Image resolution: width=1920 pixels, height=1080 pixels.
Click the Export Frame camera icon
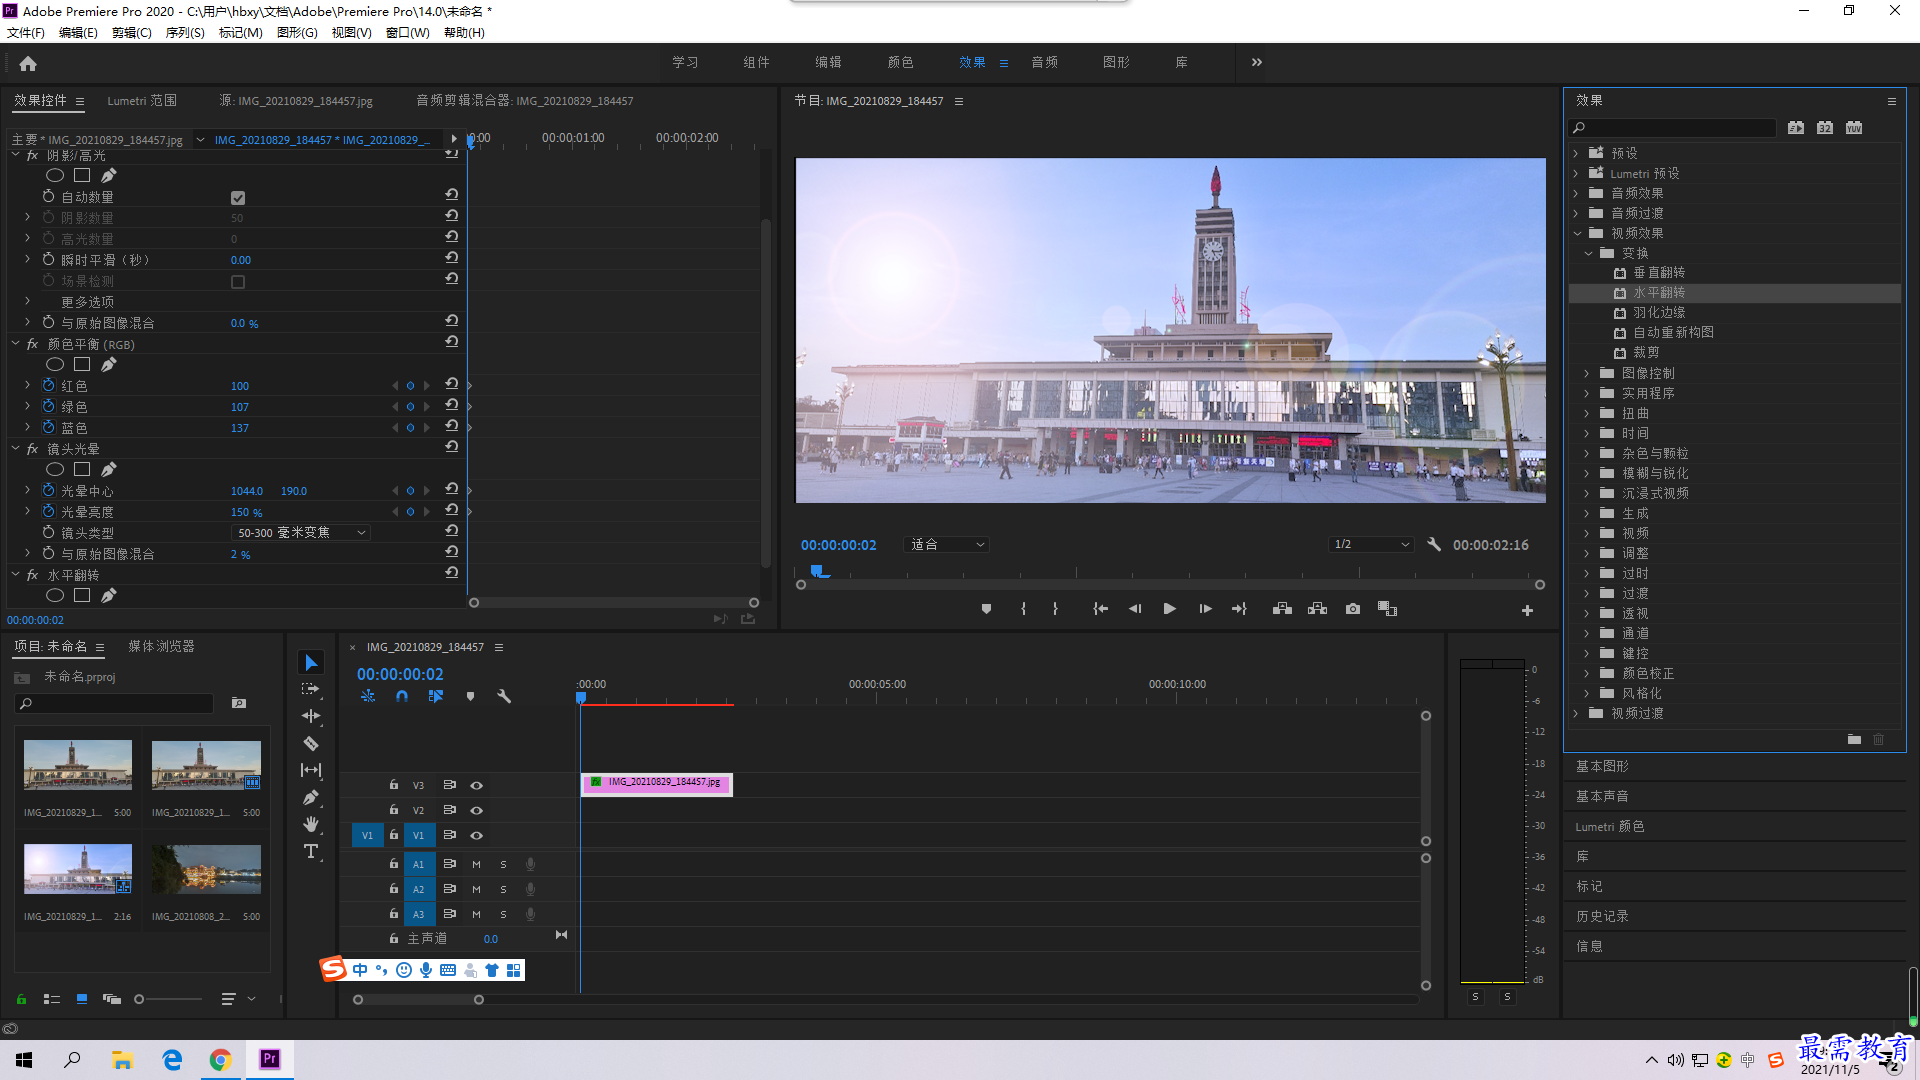[x=1353, y=609]
